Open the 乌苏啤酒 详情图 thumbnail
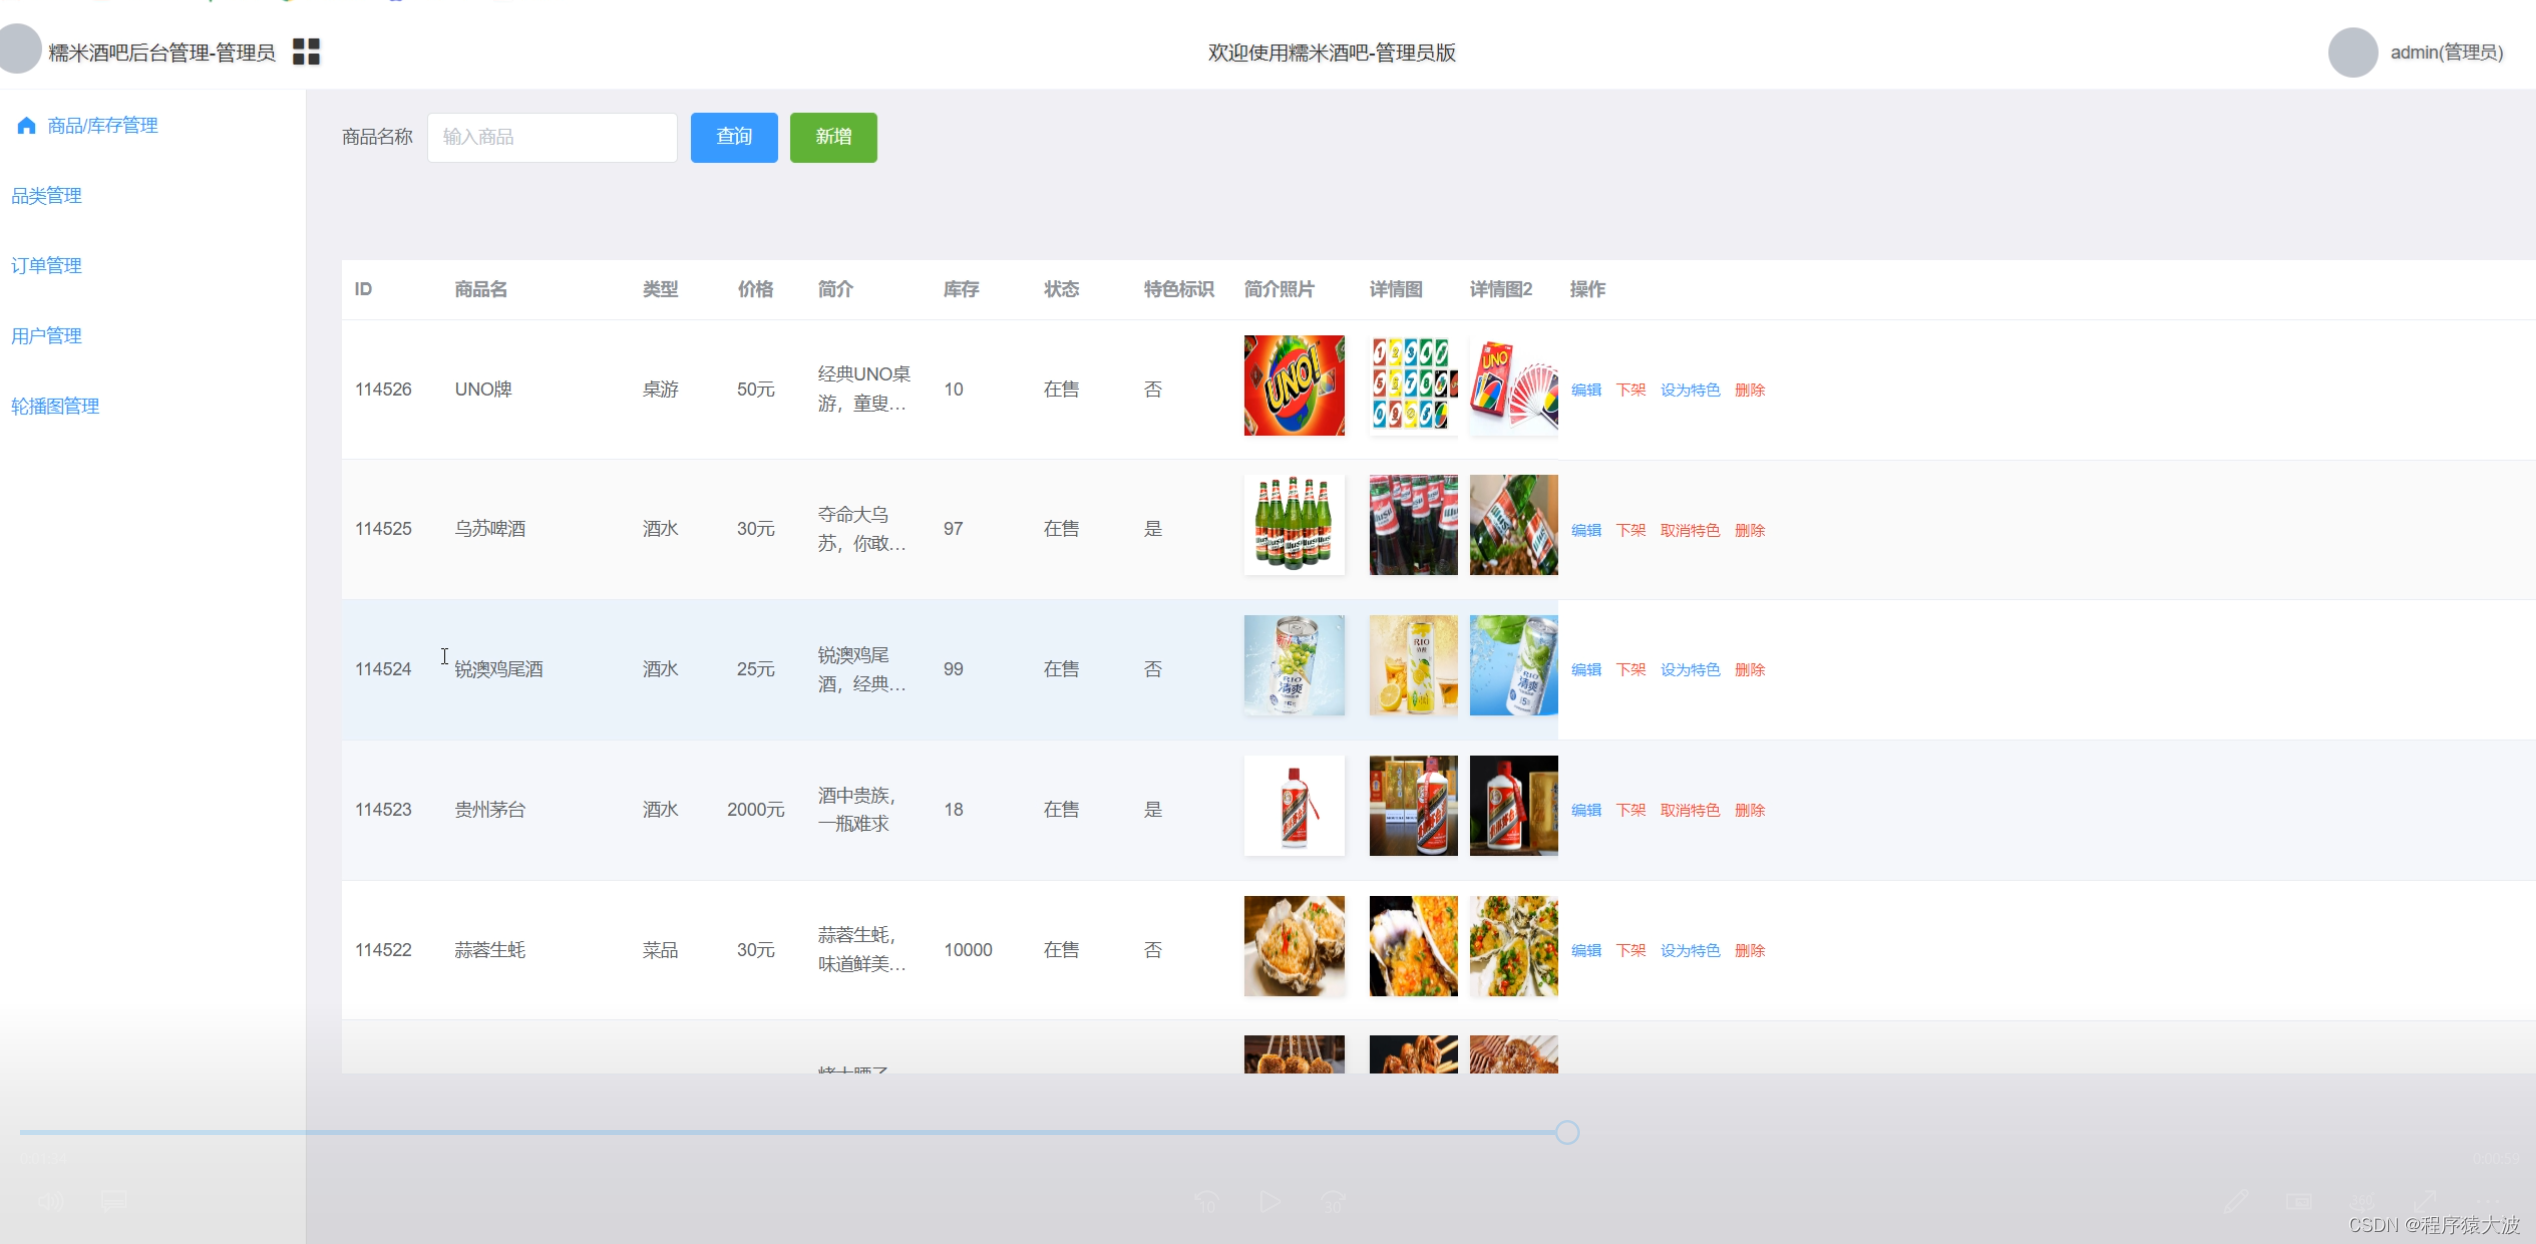 1413,525
